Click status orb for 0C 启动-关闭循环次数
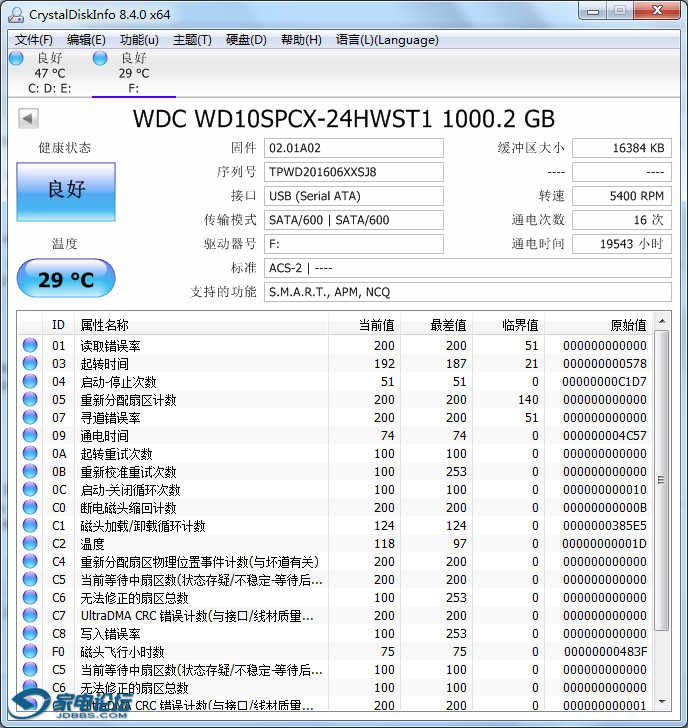 [30, 489]
